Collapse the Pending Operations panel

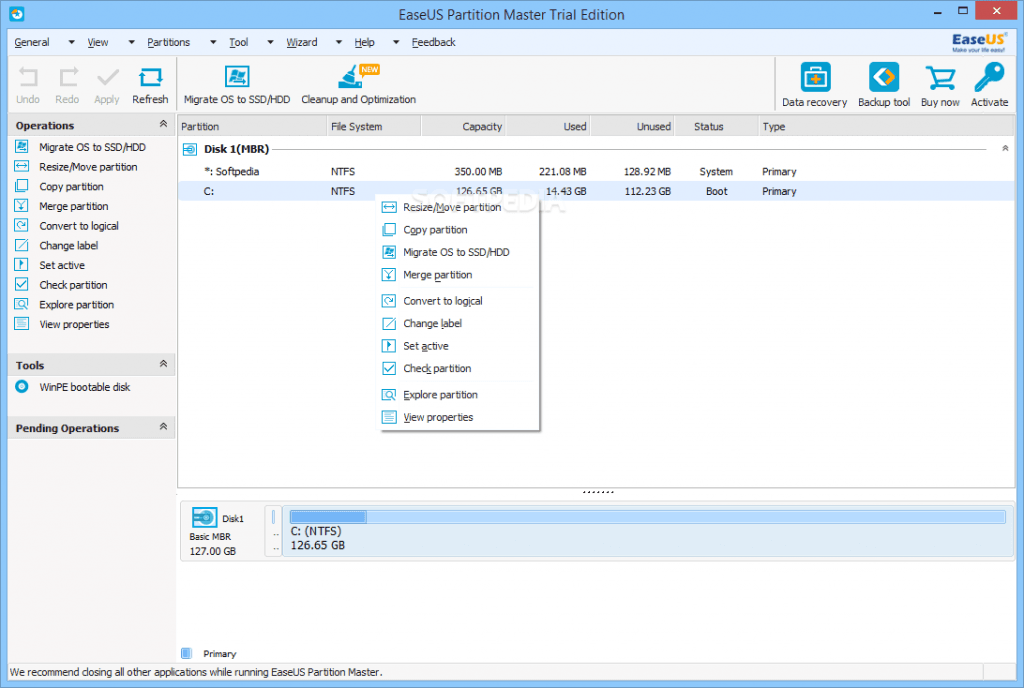tap(163, 428)
